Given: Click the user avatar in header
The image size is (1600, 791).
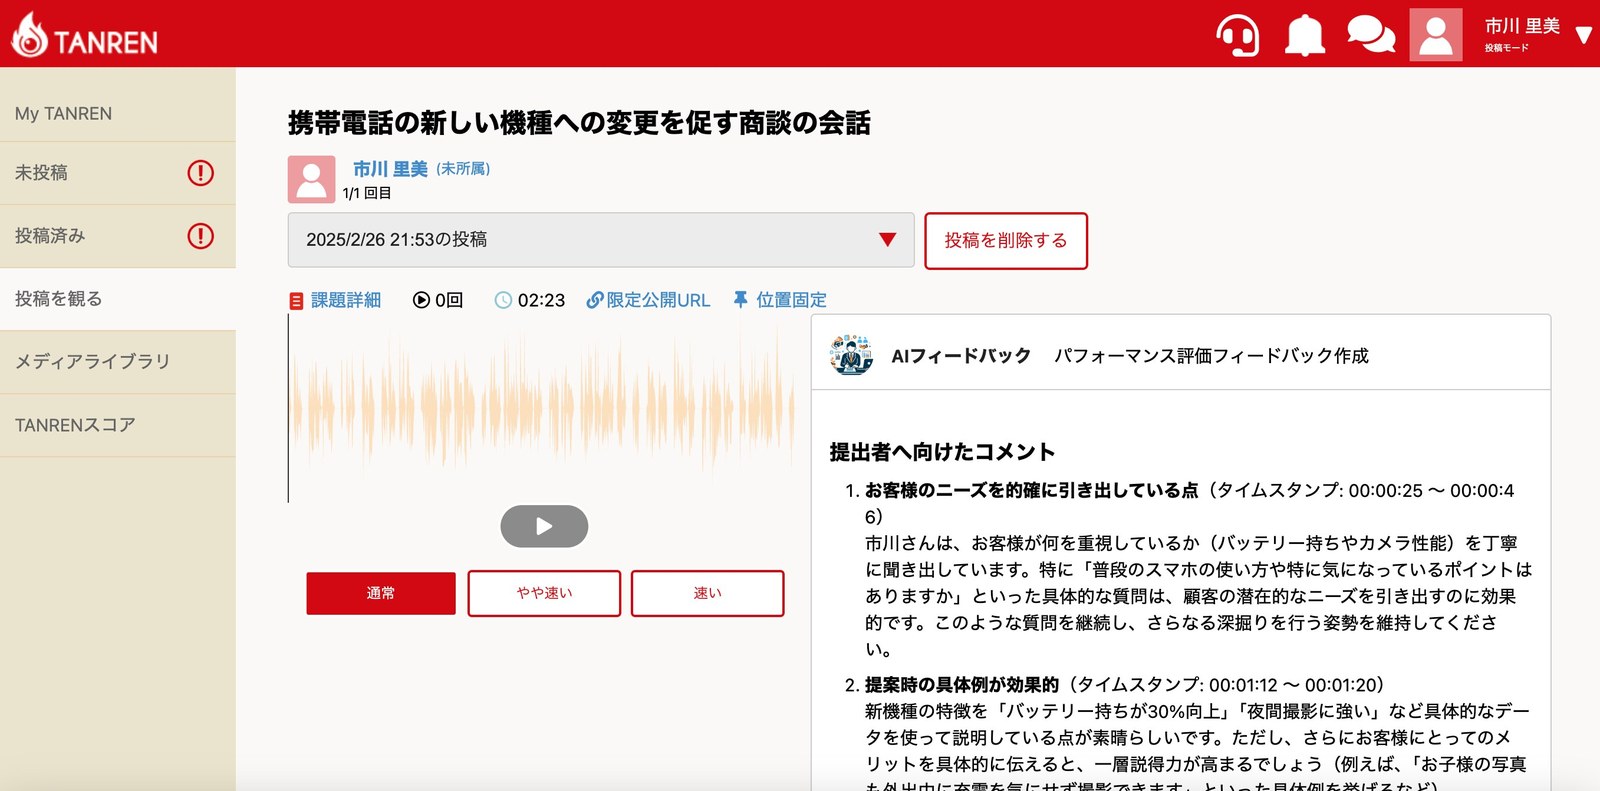Looking at the screenshot, I should [x=1436, y=35].
